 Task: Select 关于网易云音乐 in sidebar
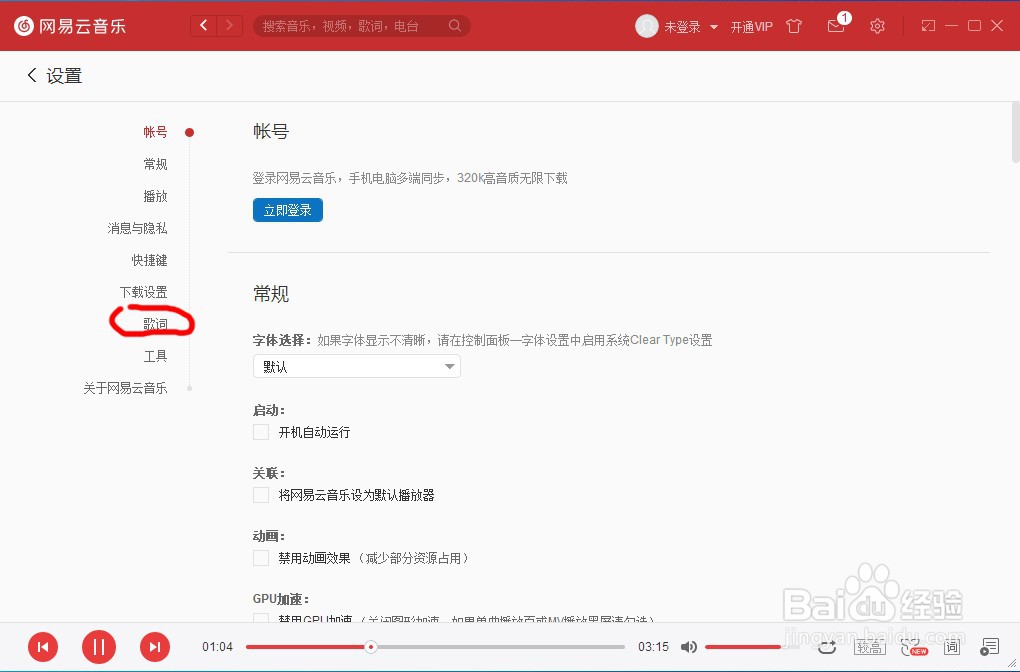(125, 388)
